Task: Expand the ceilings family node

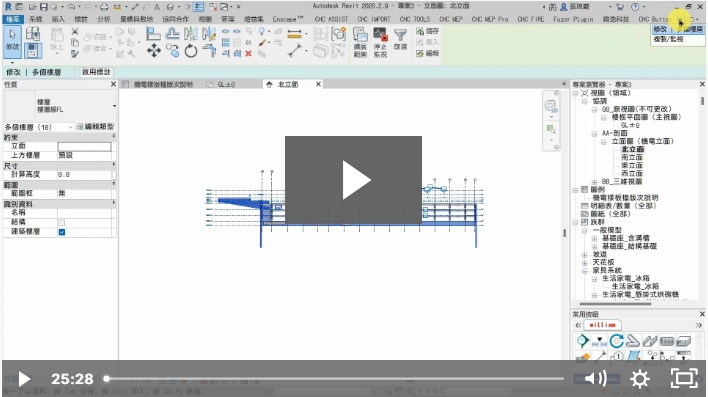Action: tap(585, 262)
